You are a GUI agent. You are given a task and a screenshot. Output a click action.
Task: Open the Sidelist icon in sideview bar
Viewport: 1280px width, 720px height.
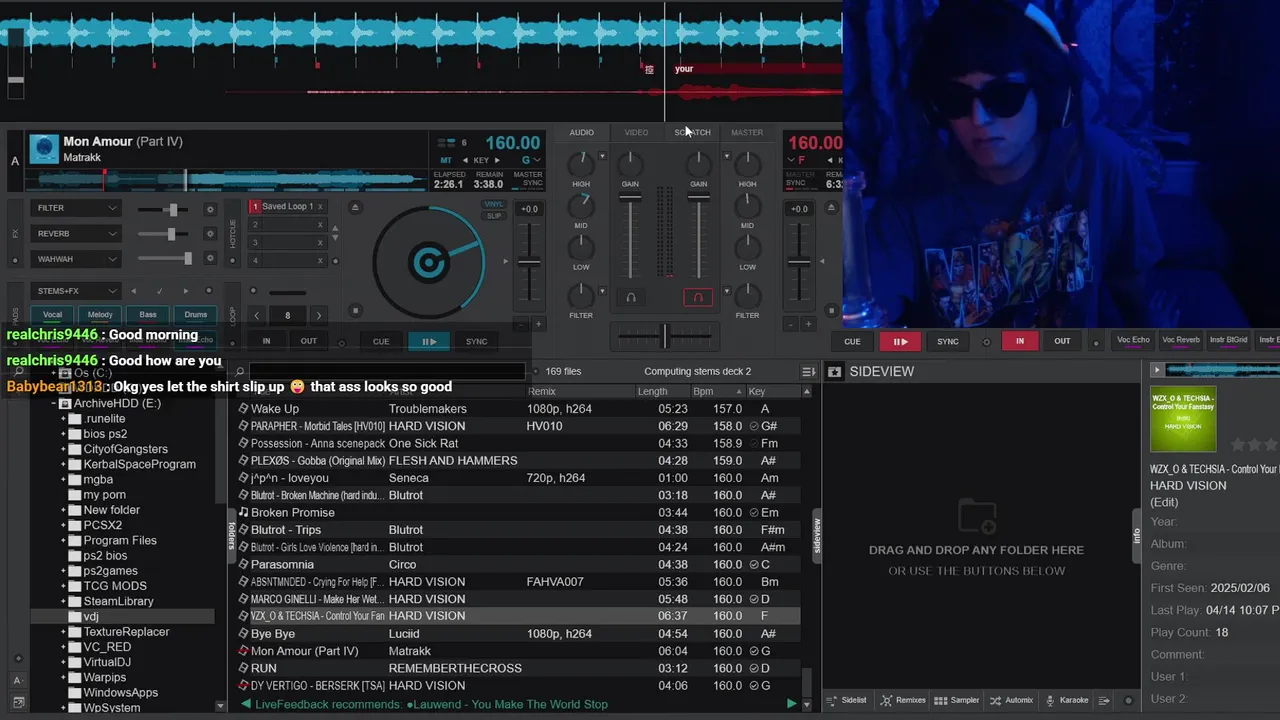[848, 700]
